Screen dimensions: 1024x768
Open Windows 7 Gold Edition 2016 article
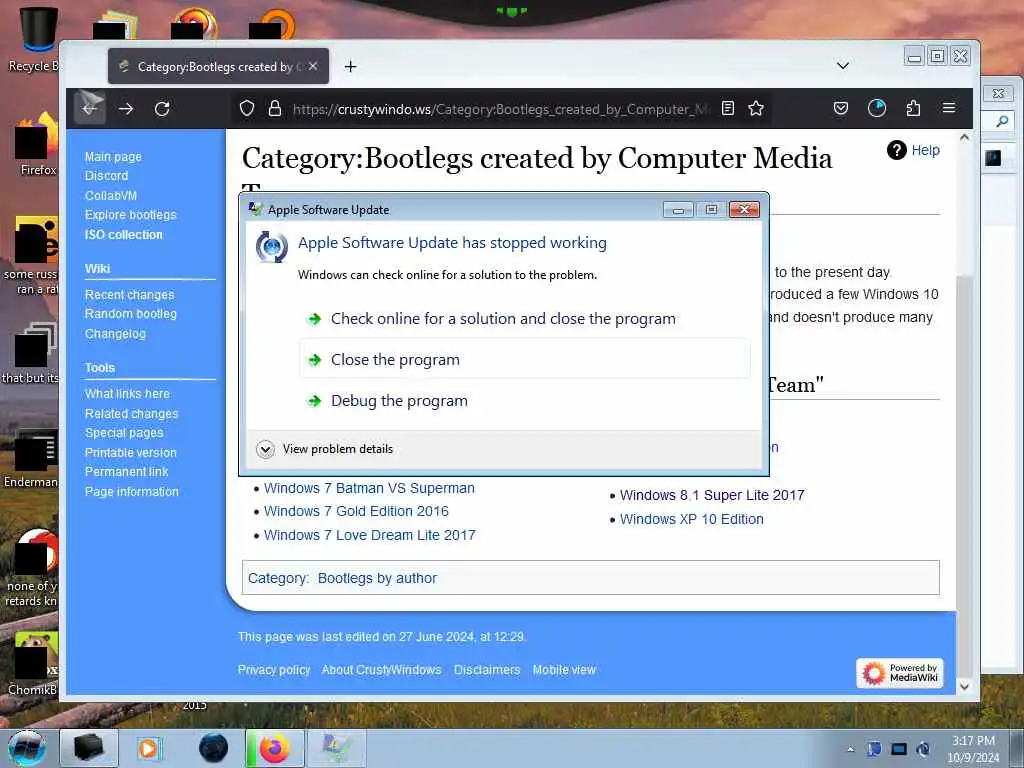(356, 511)
